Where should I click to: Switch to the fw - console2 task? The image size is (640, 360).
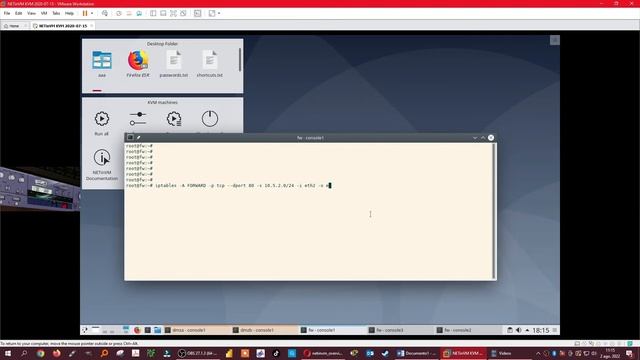point(468,330)
